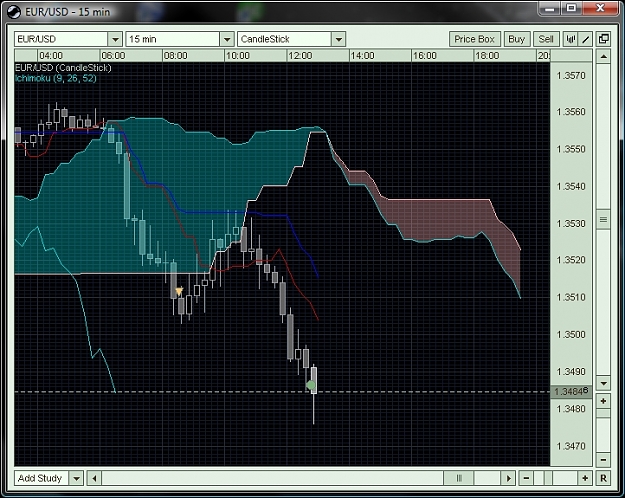625x498 pixels.
Task: Click the price scale slider track
Action: click(x=603, y=430)
